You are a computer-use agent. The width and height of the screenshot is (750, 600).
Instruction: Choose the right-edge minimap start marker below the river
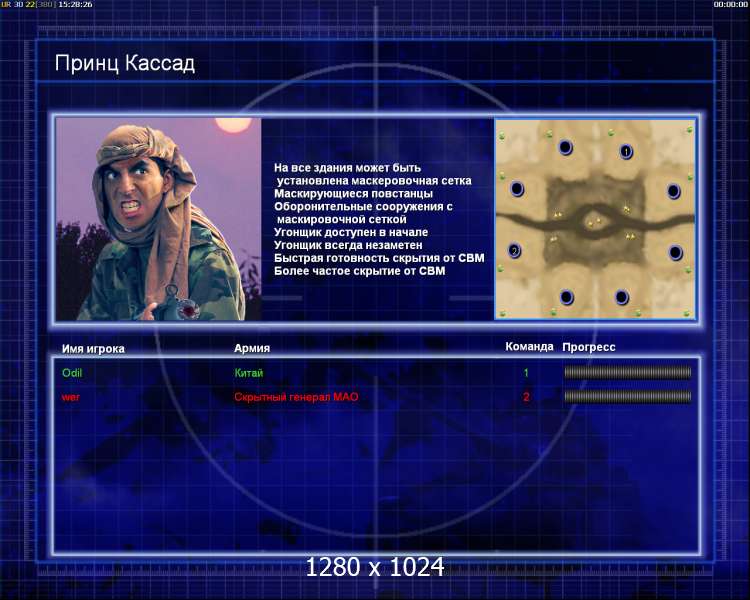[x=675, y=252]
